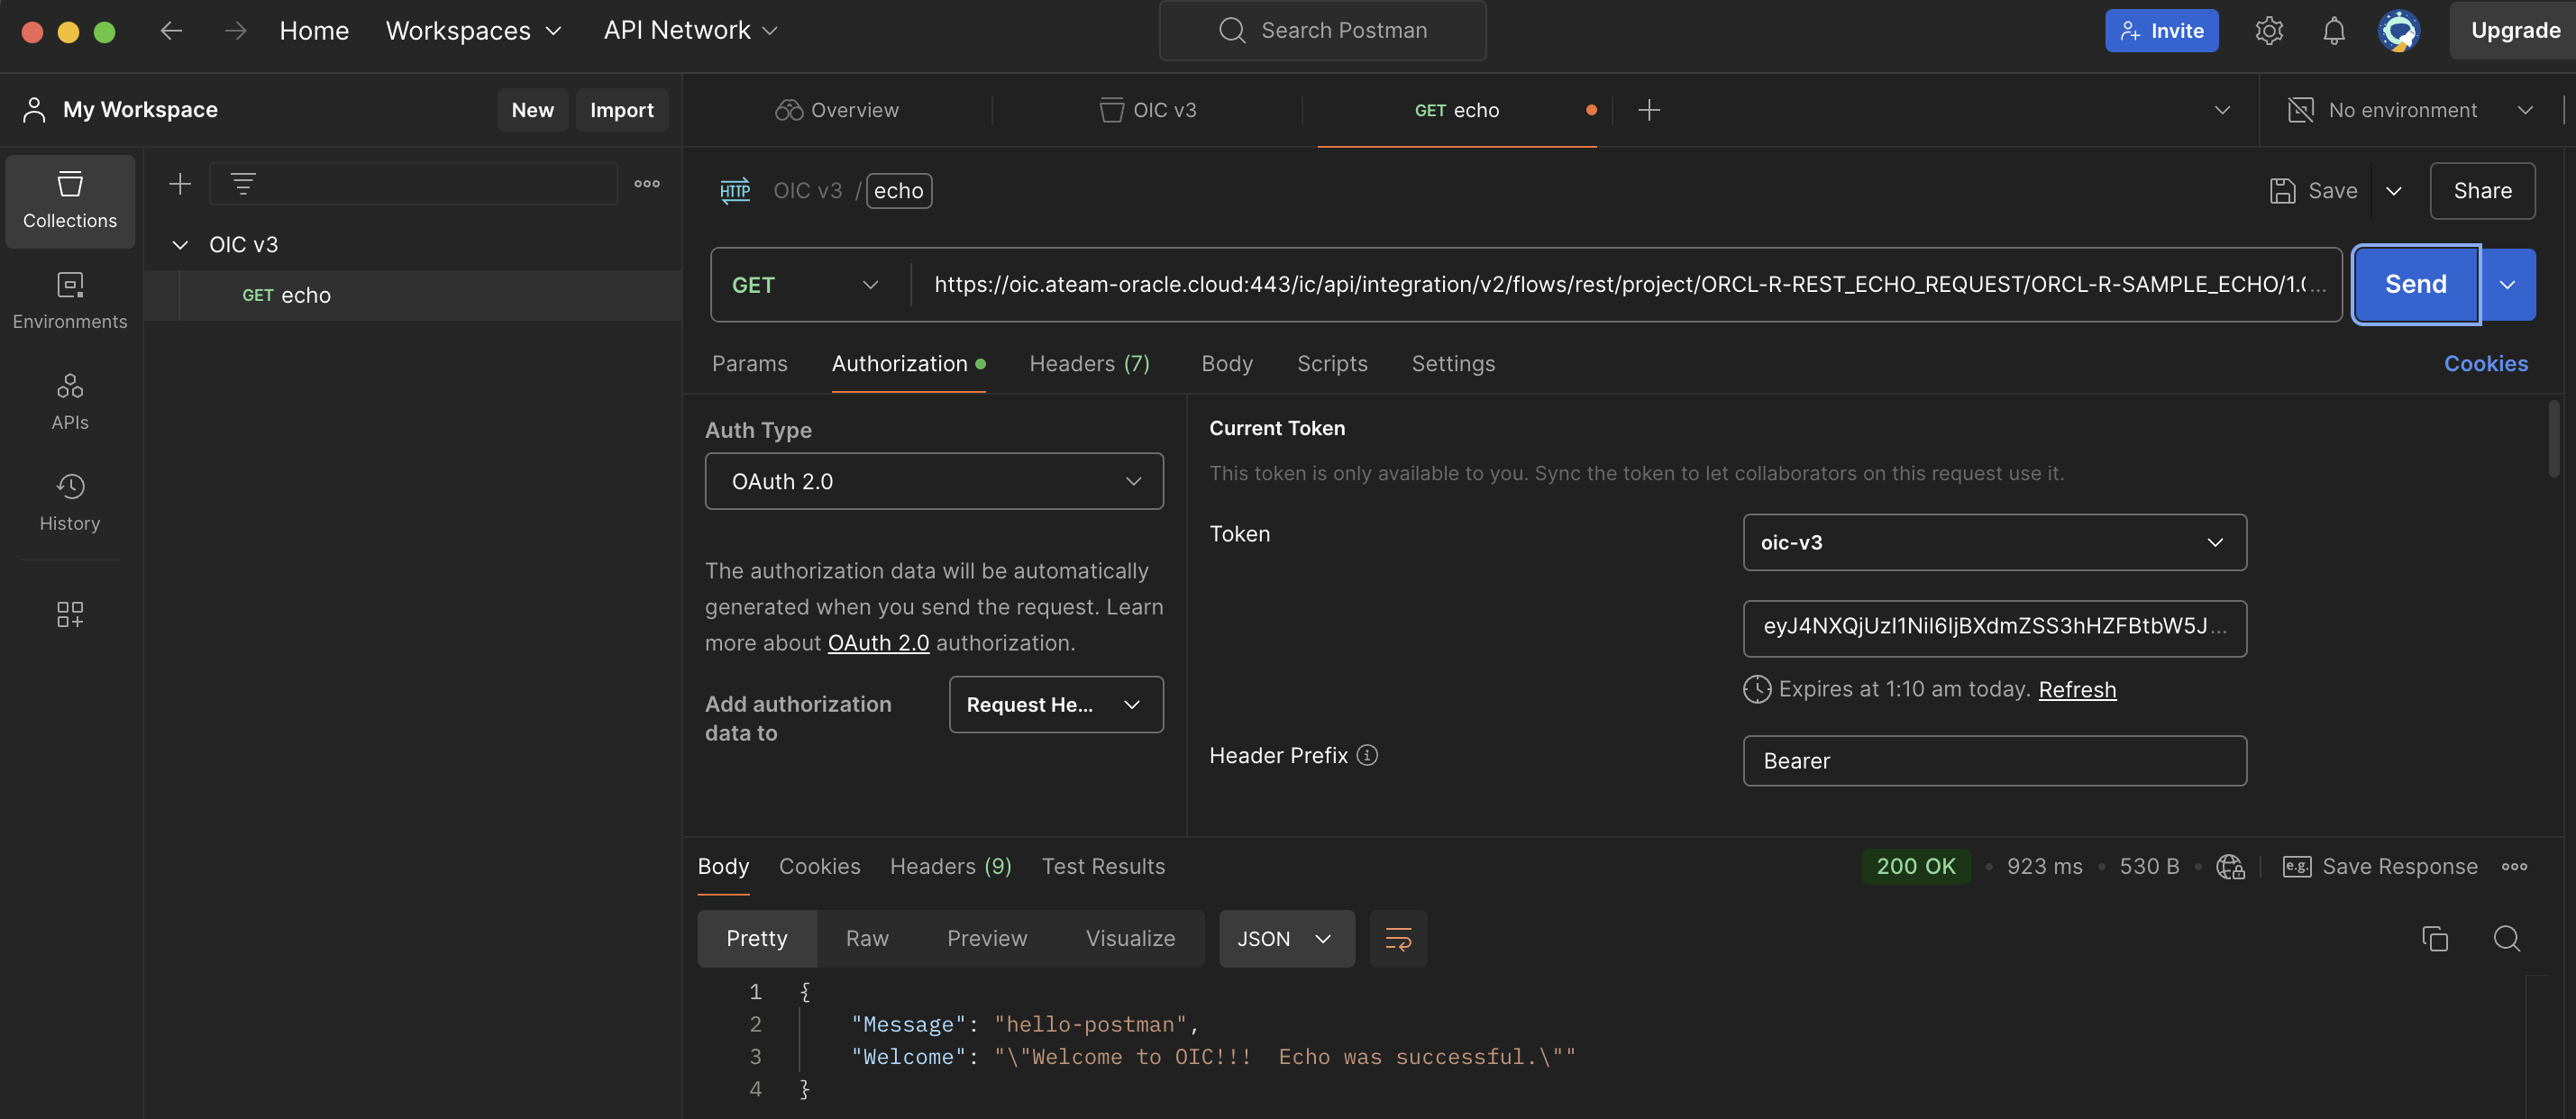Open the notifications bell icon
Screen dimensions: 2576x1119
[x=2333, y=31]
